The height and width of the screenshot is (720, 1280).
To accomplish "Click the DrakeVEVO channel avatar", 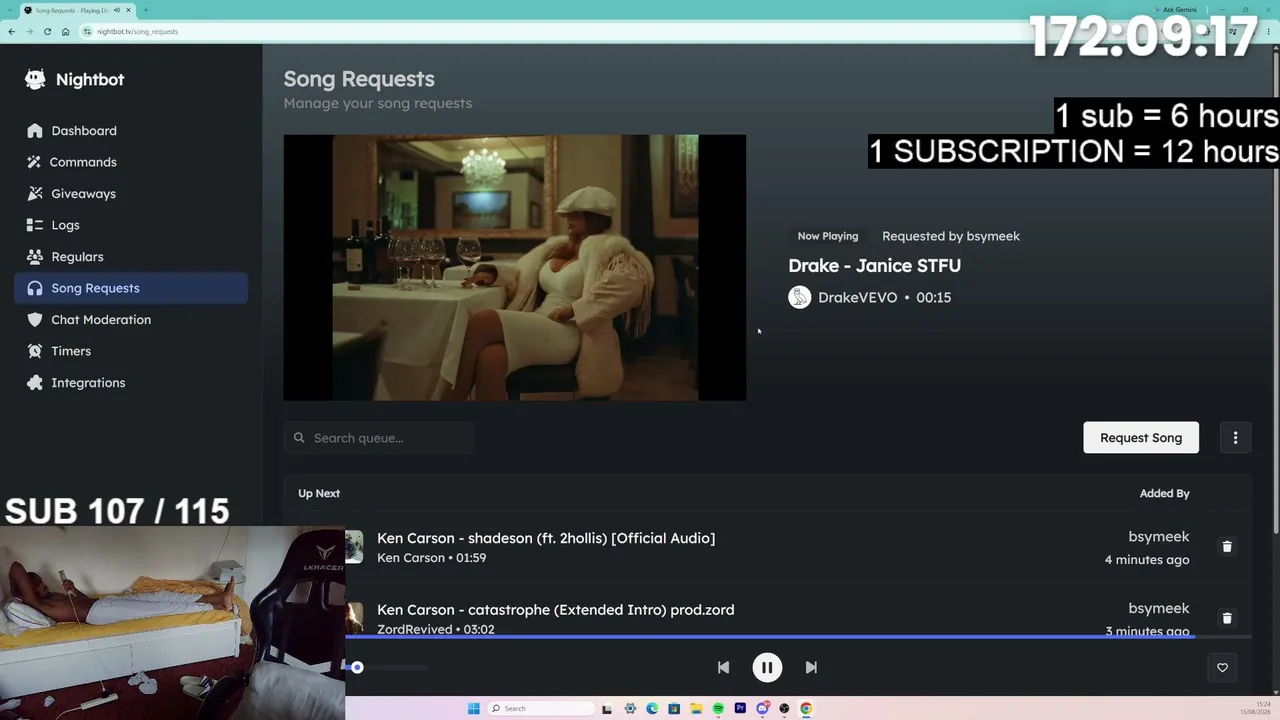I will click(x=799, y=297).
